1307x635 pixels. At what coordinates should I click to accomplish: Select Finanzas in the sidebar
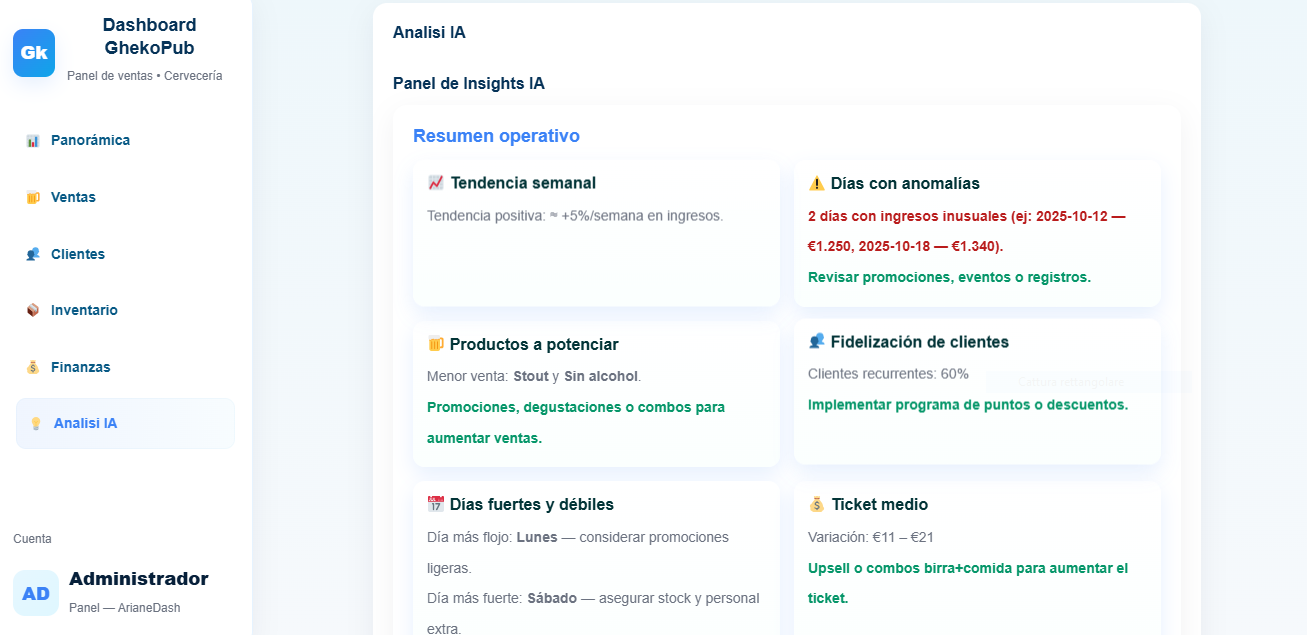pyautogui.click(x=80, y=368)
